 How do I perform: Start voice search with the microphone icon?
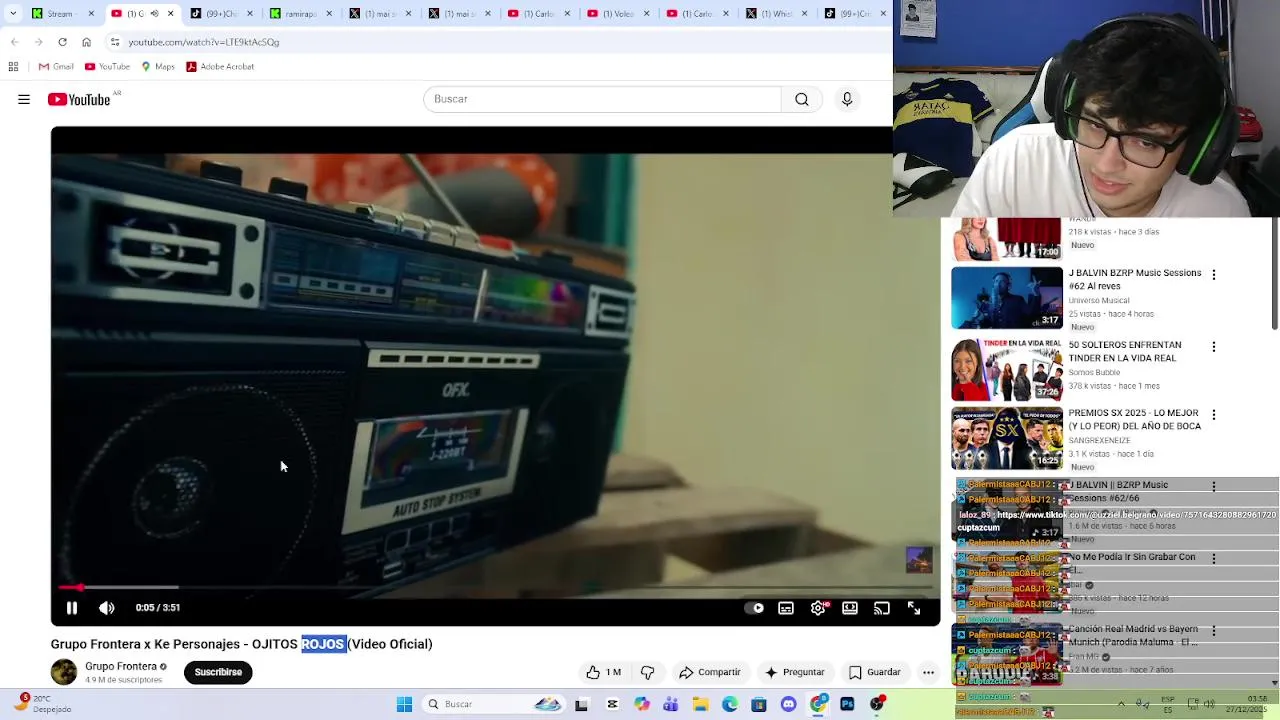click(847, 99)
